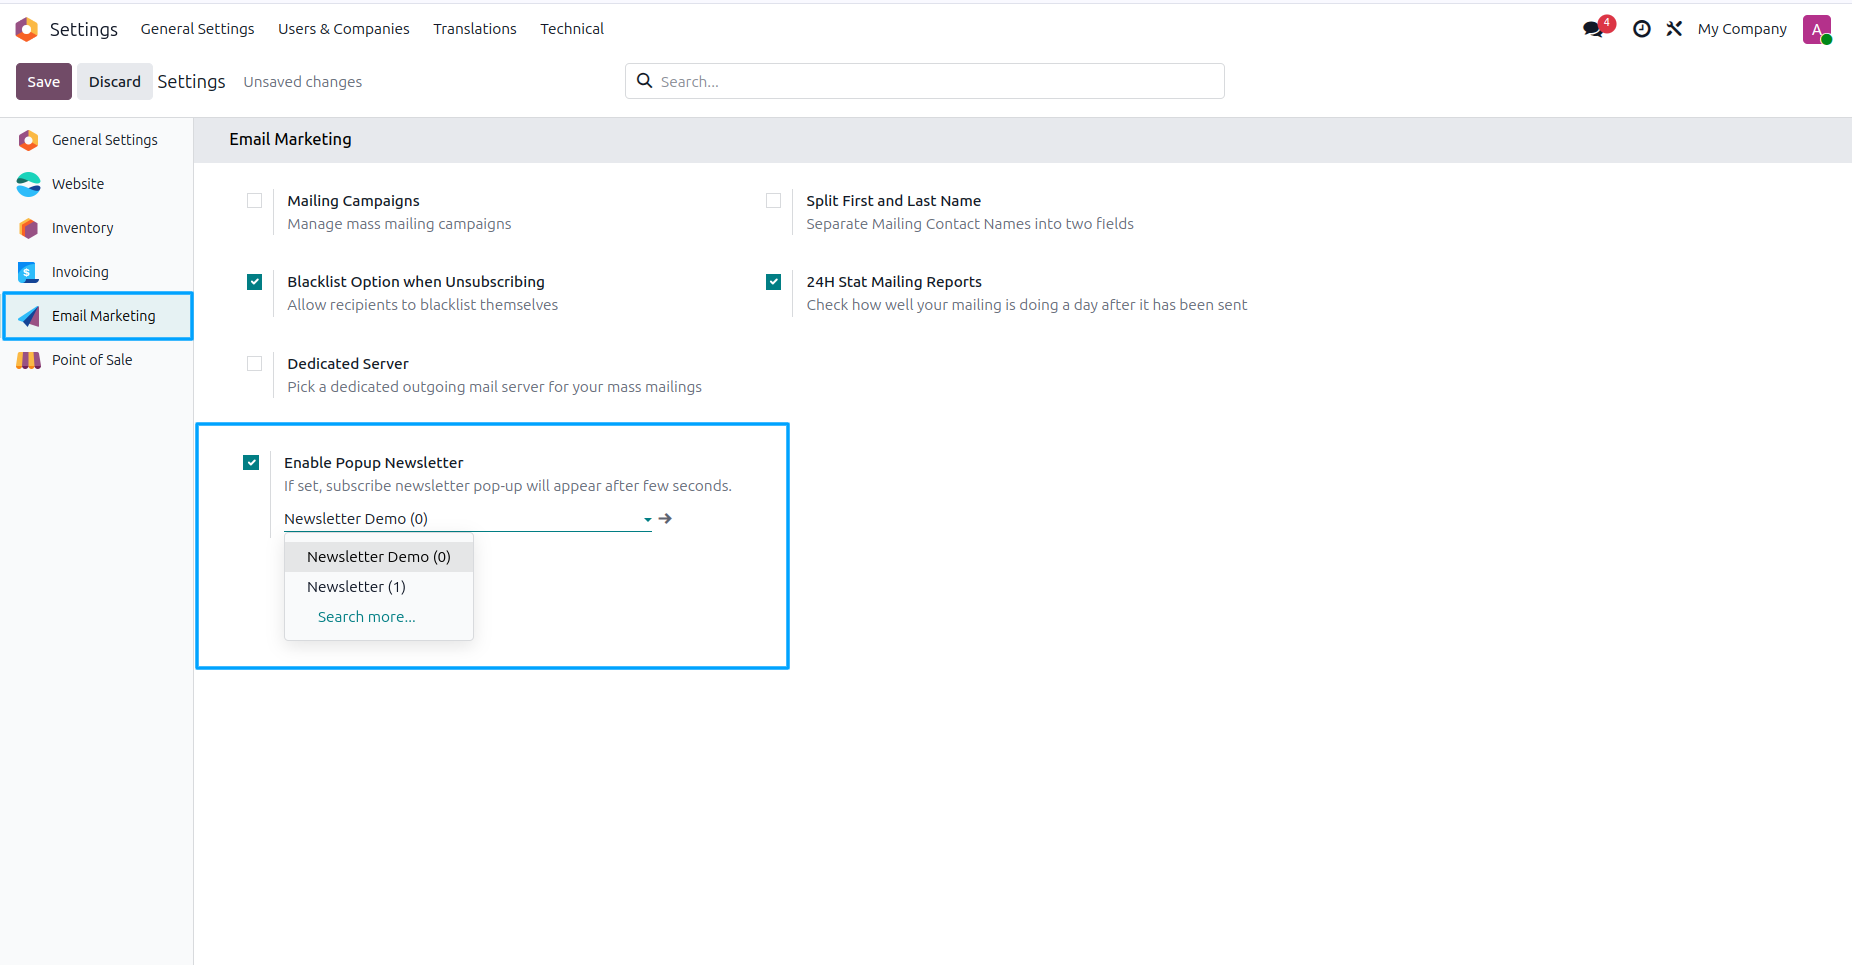Open the user avatar menu
1852x965 pixels.
click(x=1817, y=29)
